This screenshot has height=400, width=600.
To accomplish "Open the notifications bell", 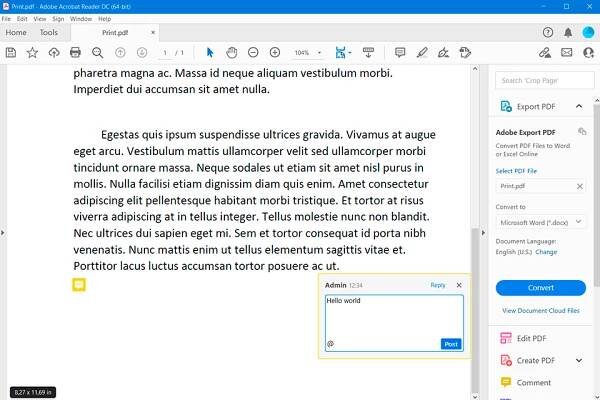I will (x=568, y=33).
